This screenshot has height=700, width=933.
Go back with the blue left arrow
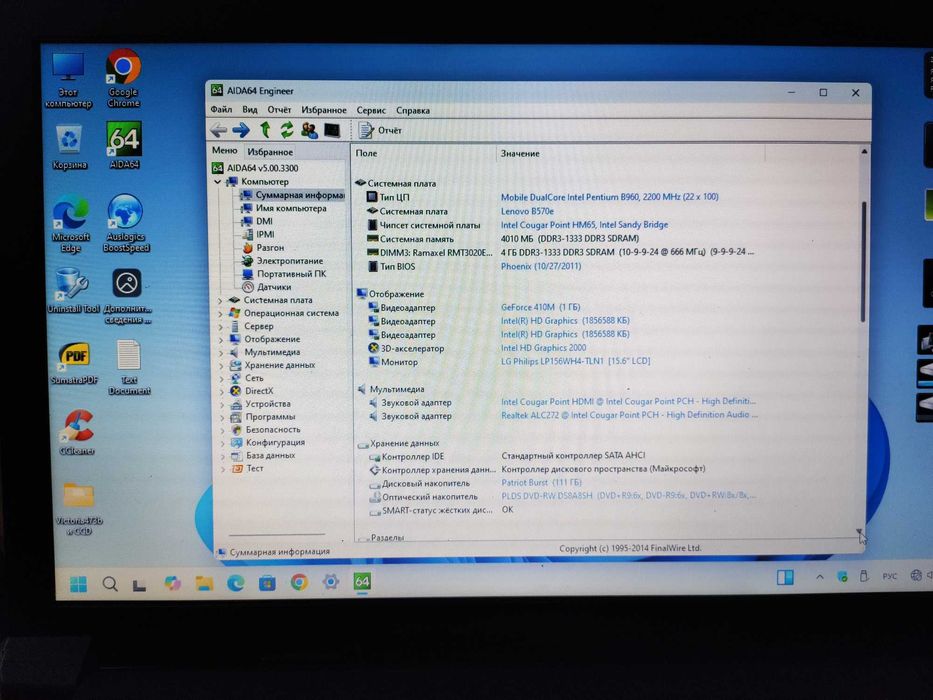(x=218, y=130)
